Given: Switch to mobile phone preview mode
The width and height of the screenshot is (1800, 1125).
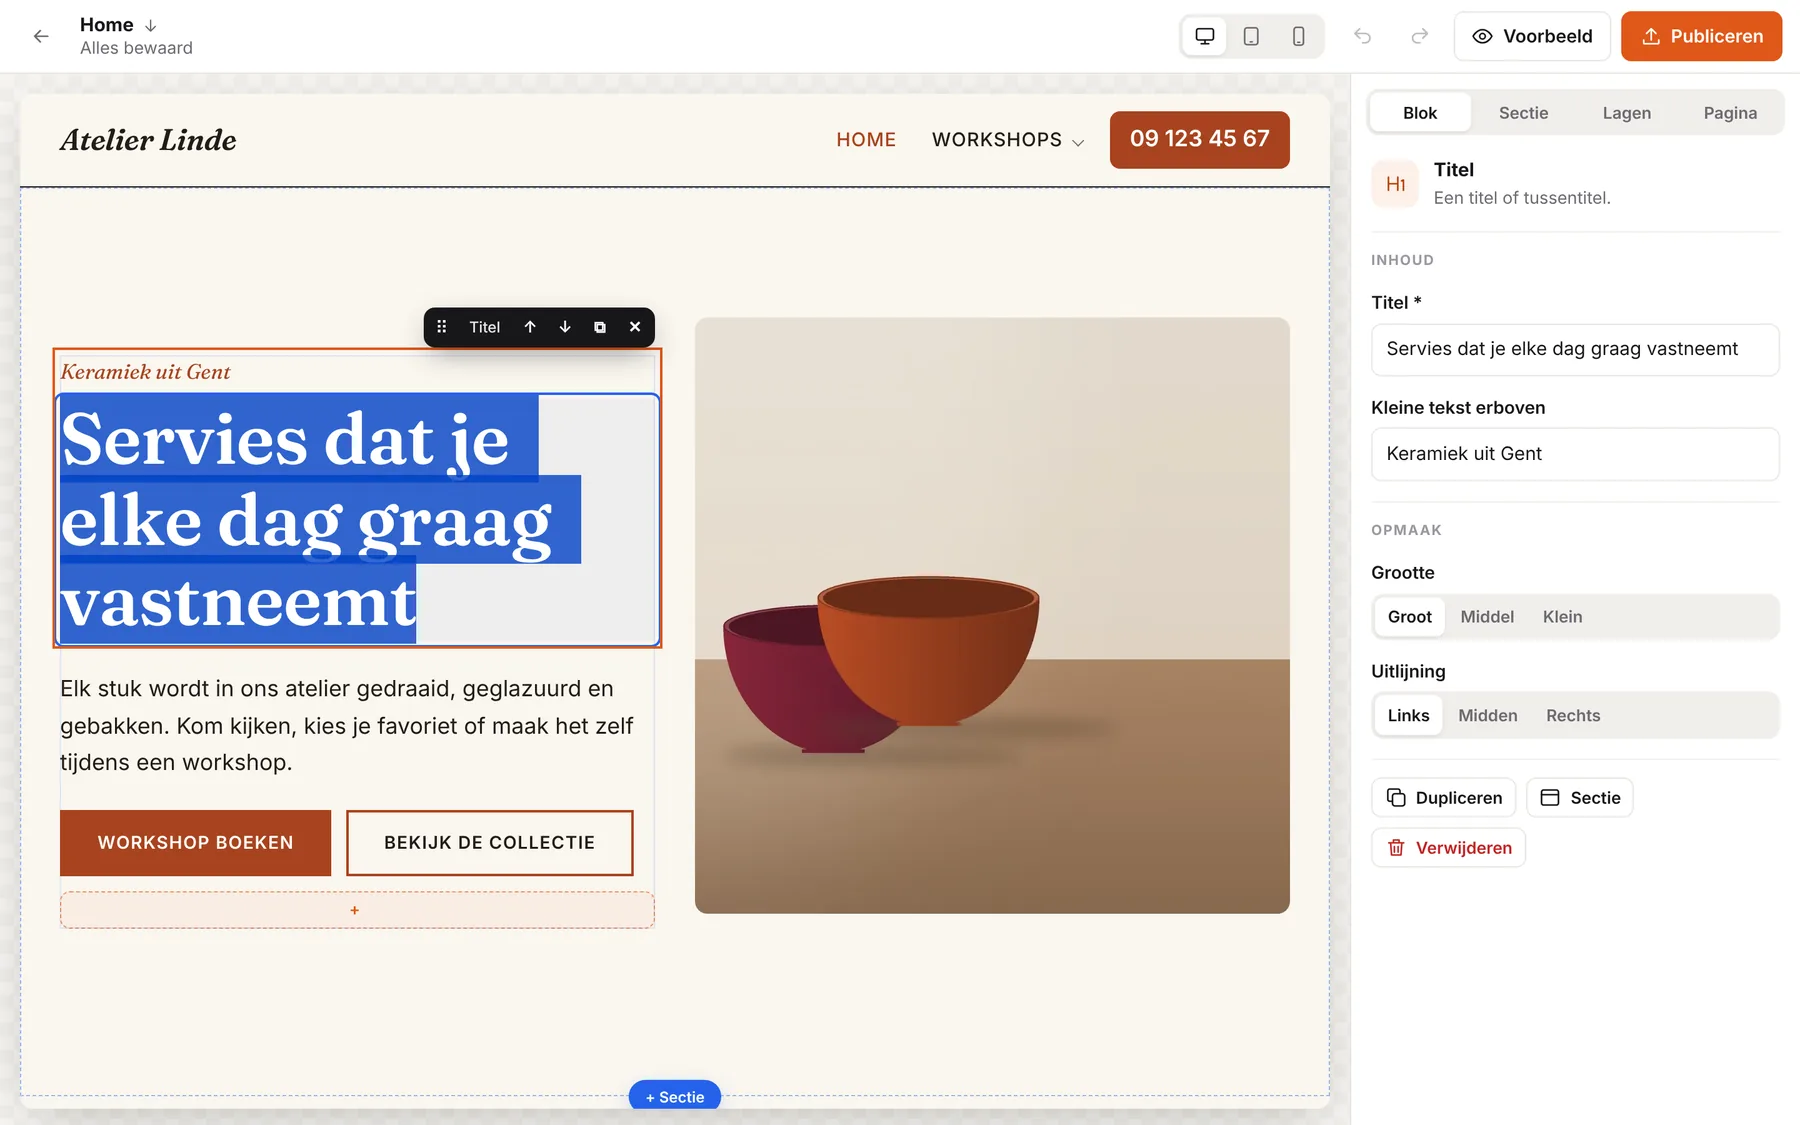Looking at the screenshot, I should tap(1298, 36).
